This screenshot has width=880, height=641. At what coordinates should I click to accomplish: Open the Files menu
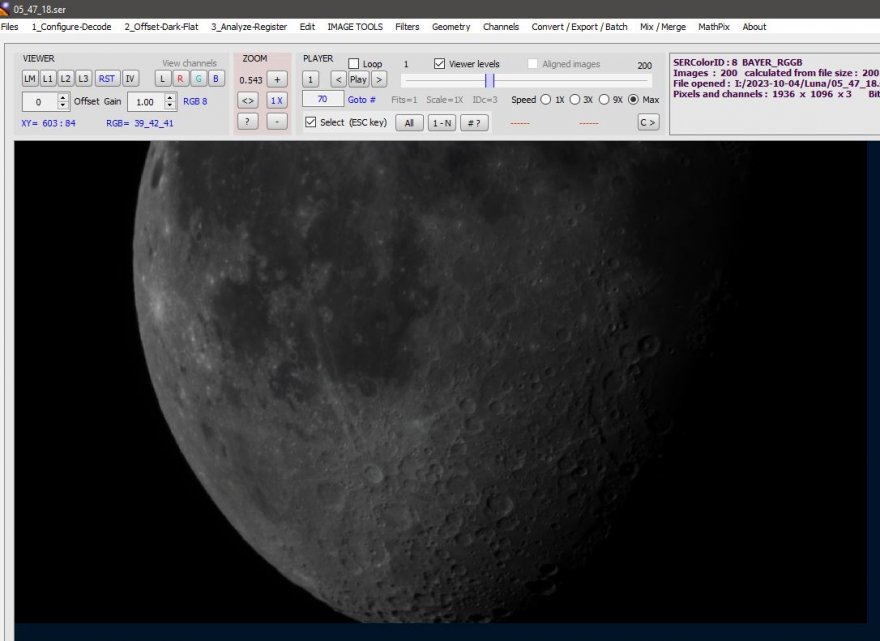point(10,26)
